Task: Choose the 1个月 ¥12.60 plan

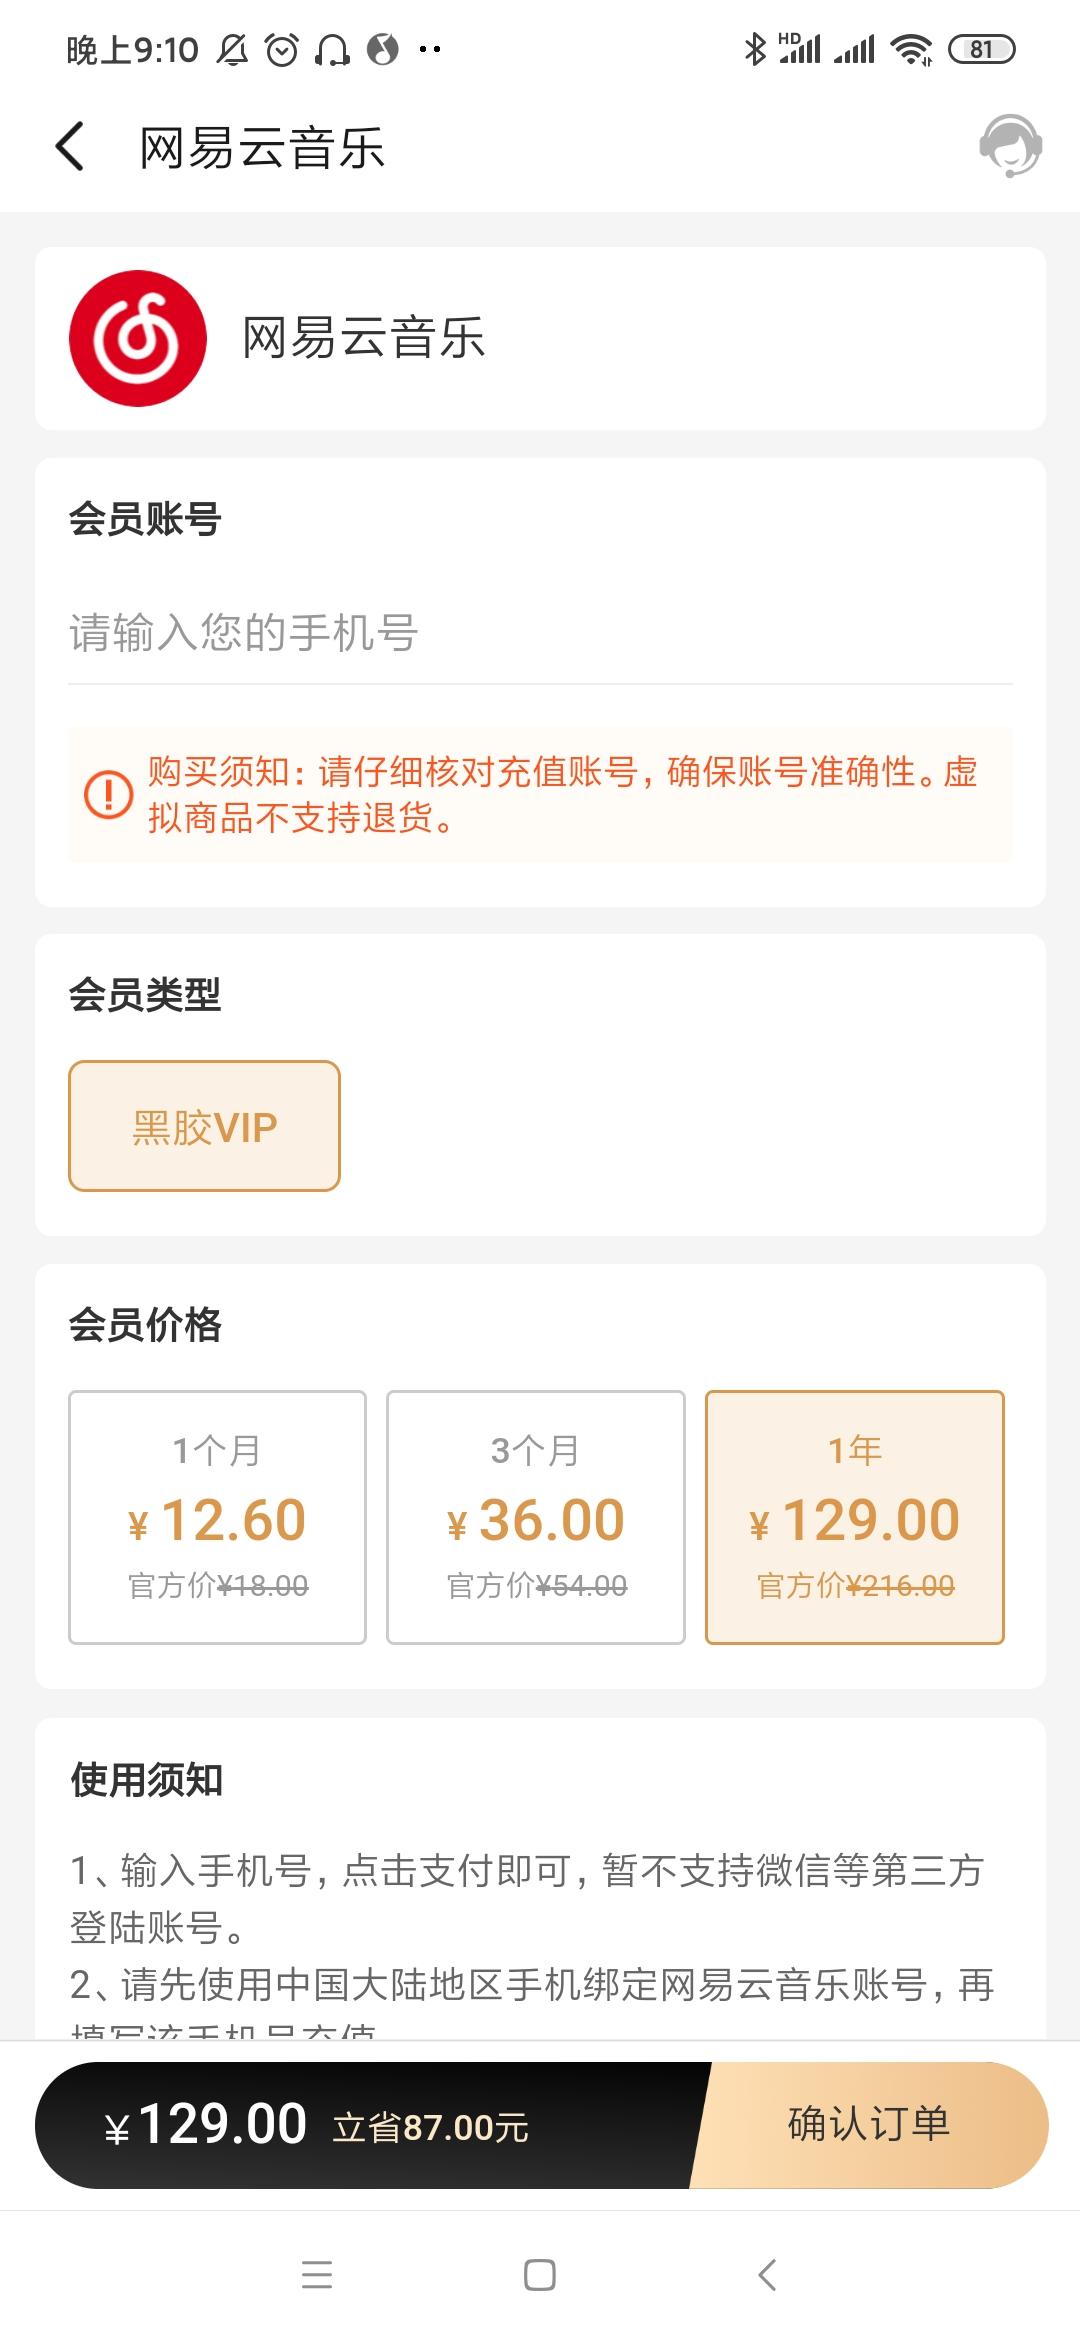Action: coord(217,1517)
